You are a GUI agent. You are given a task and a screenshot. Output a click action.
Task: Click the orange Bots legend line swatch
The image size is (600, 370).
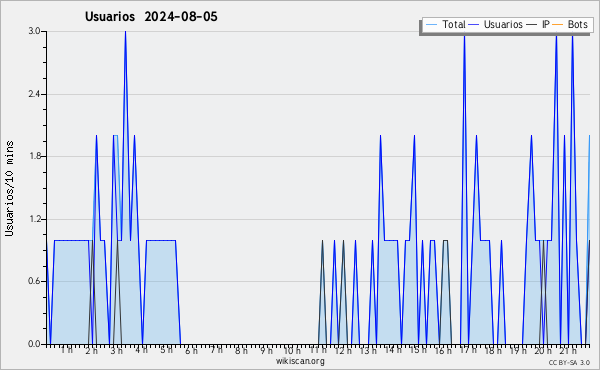click(x=558, y=25)
